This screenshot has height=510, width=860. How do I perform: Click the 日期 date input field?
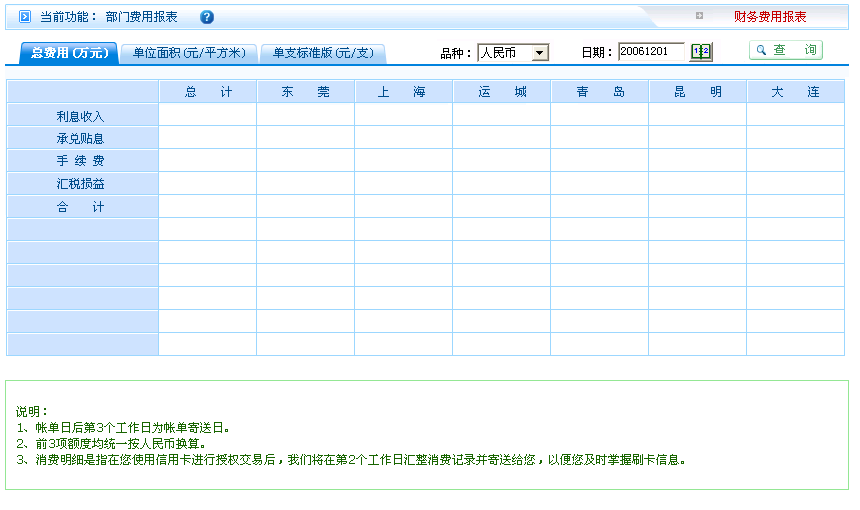(650, 52)
